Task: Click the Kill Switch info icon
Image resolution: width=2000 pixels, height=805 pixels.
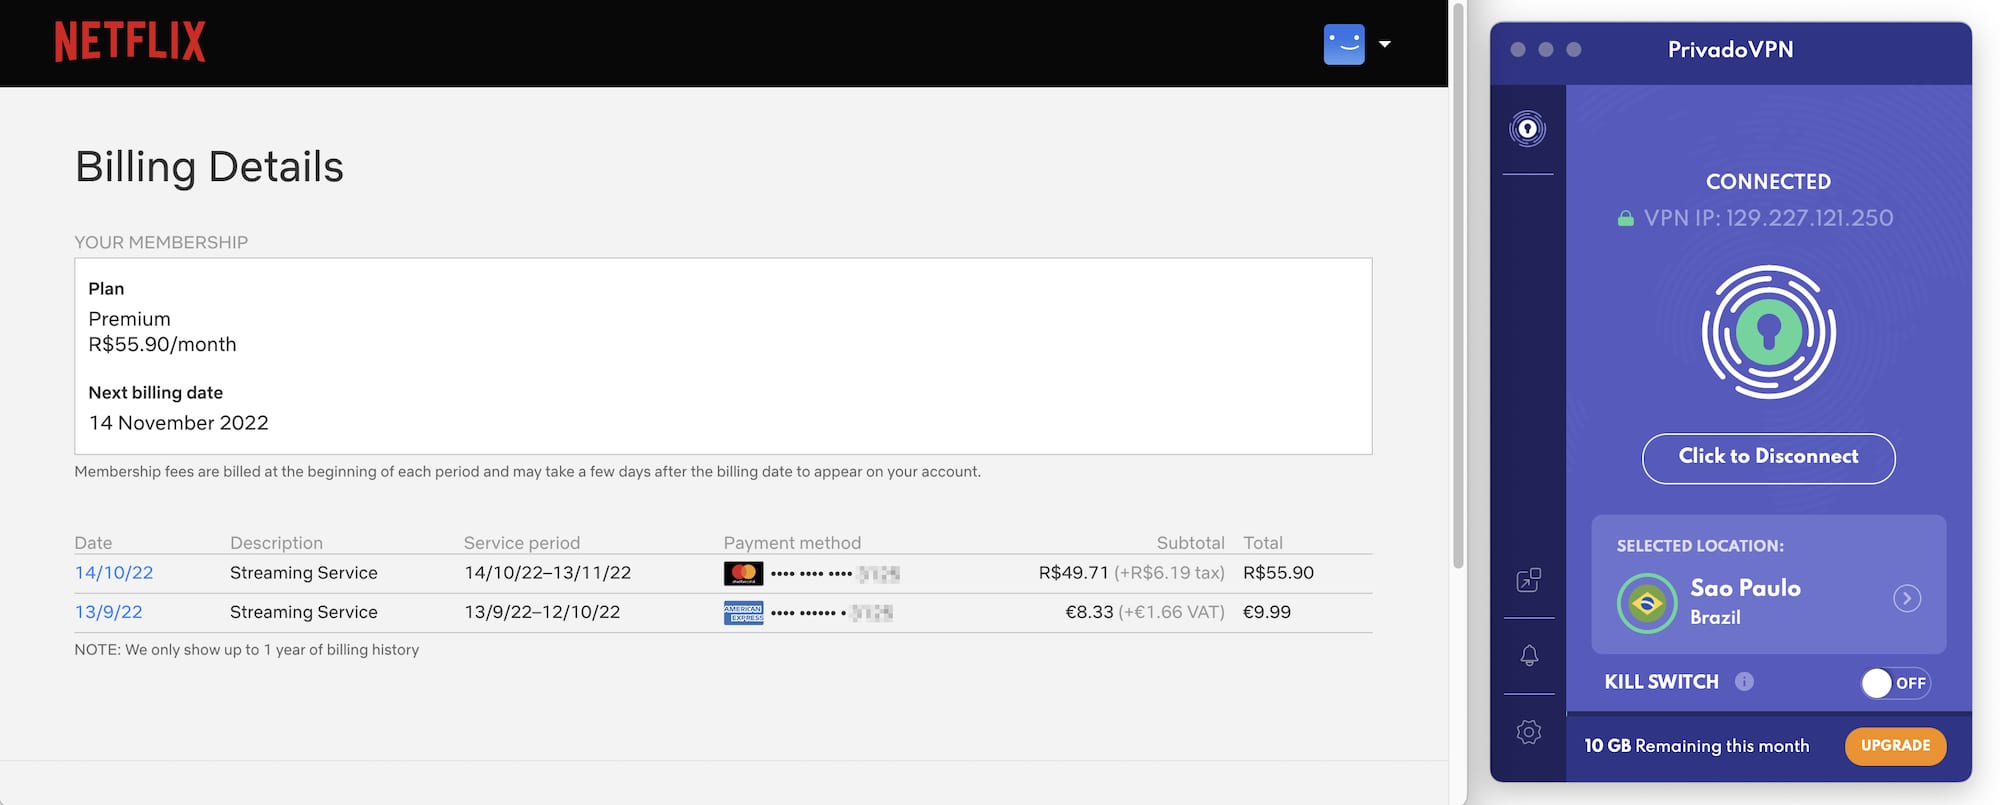Action: coord(1744,682)
